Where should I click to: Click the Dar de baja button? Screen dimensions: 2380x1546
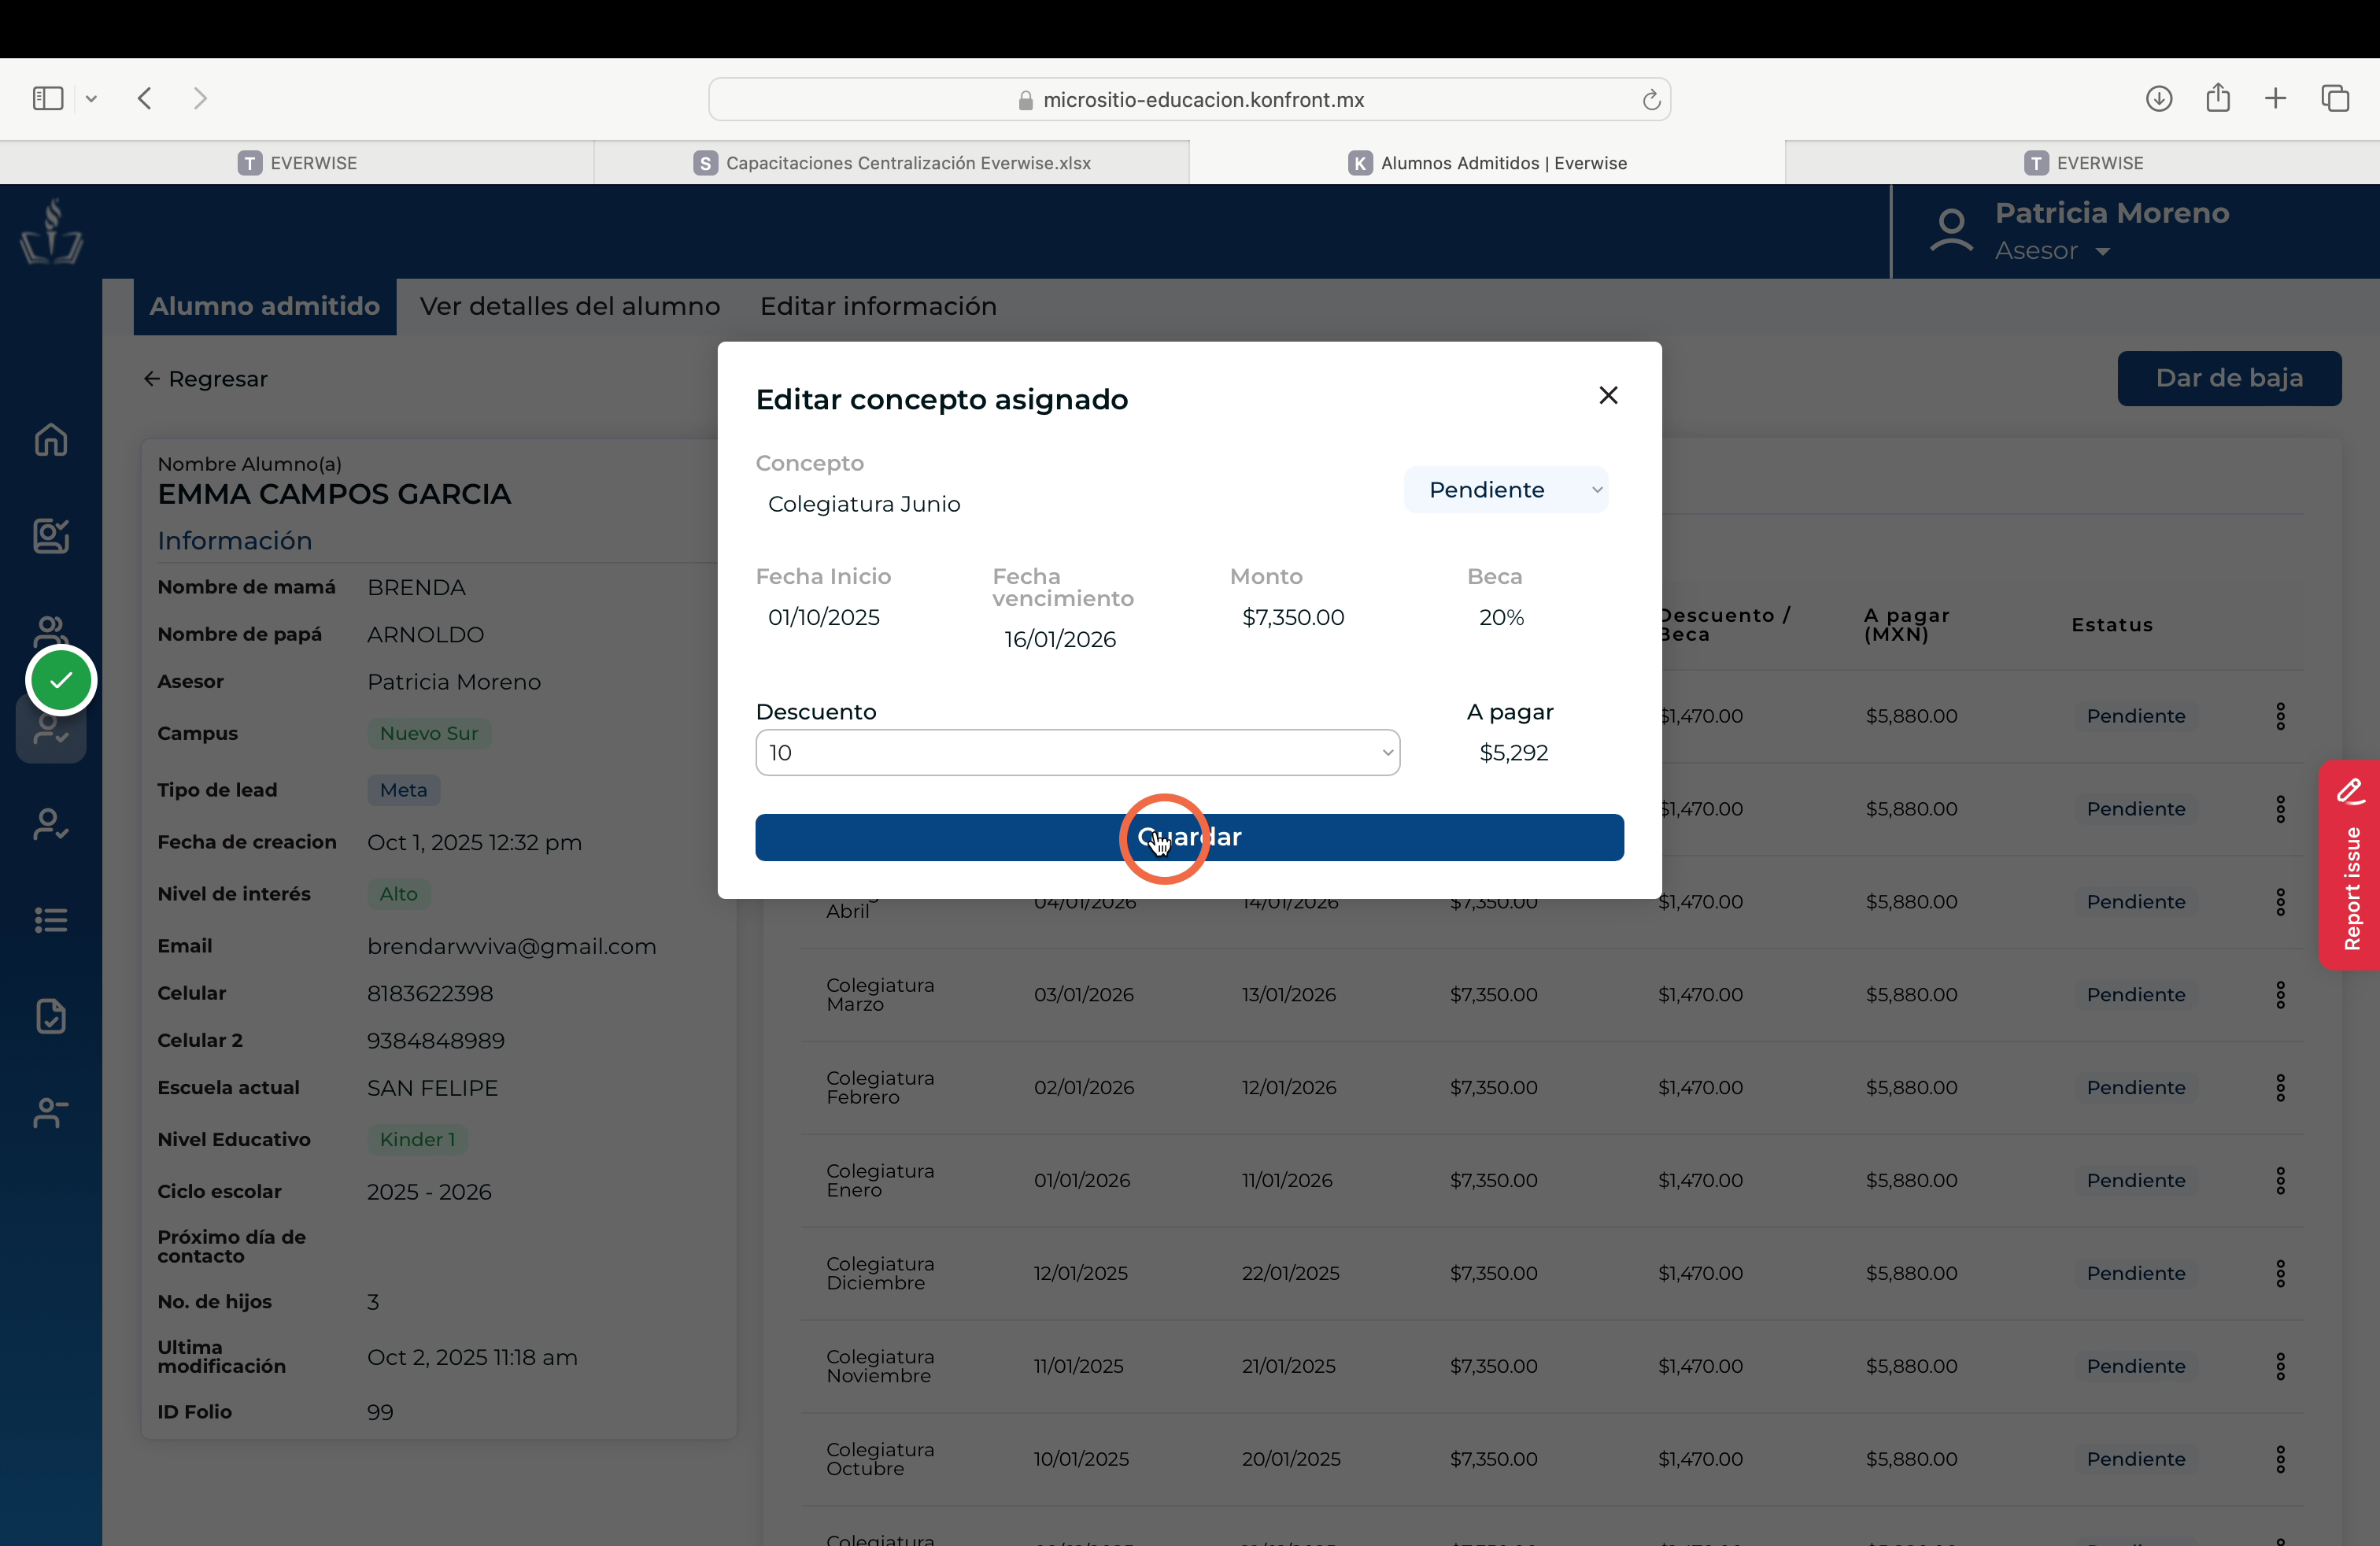[x=2229, y=378]
